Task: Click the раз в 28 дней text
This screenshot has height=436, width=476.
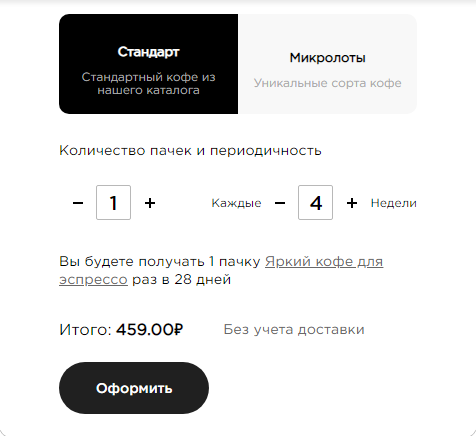Action: click(x=182, y=279)
